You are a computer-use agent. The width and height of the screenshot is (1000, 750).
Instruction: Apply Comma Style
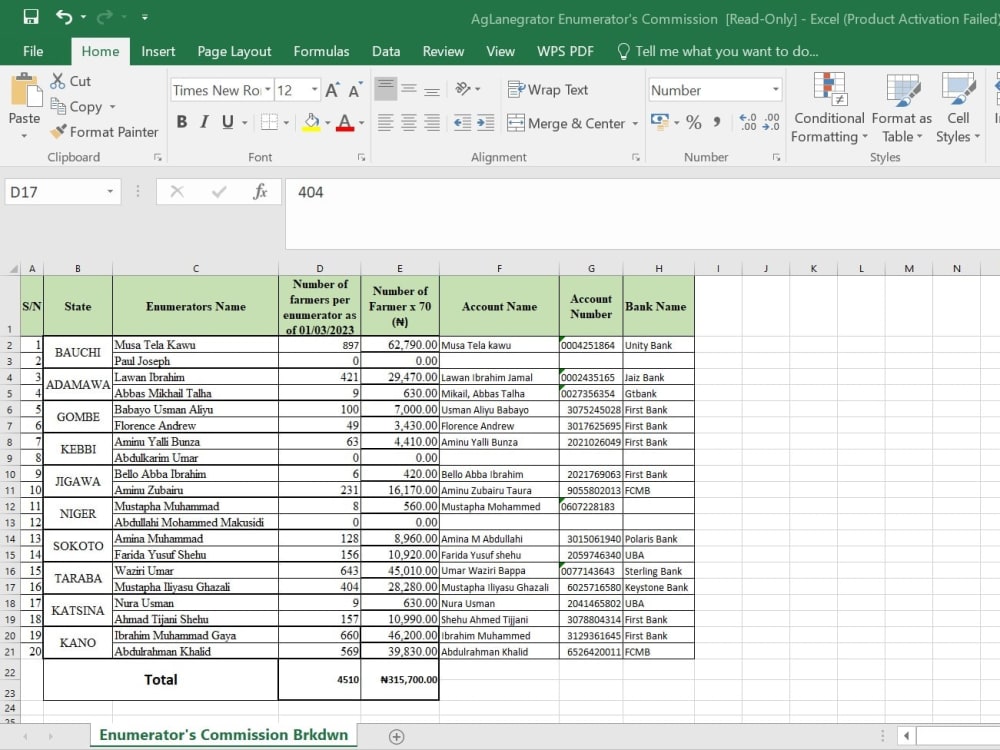point(717,122)
